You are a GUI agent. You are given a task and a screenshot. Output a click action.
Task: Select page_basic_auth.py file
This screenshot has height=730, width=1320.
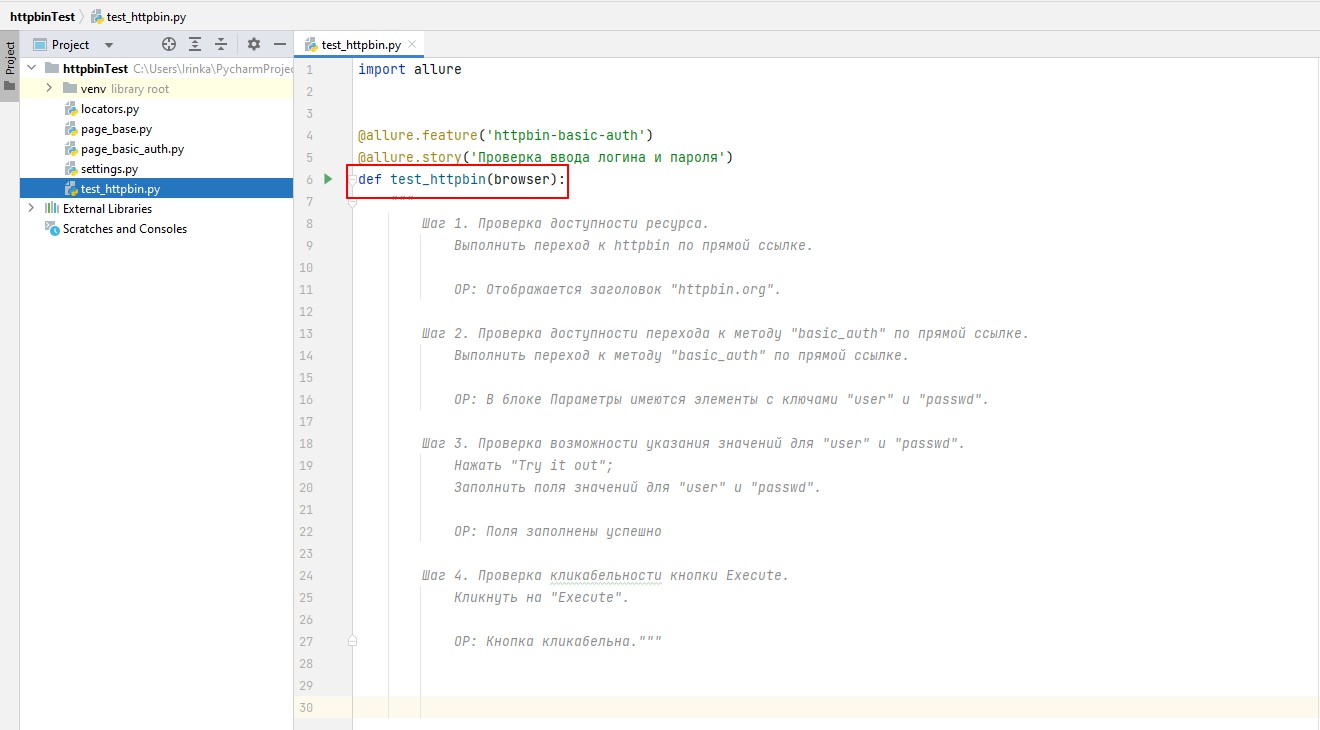click(132, 149)
